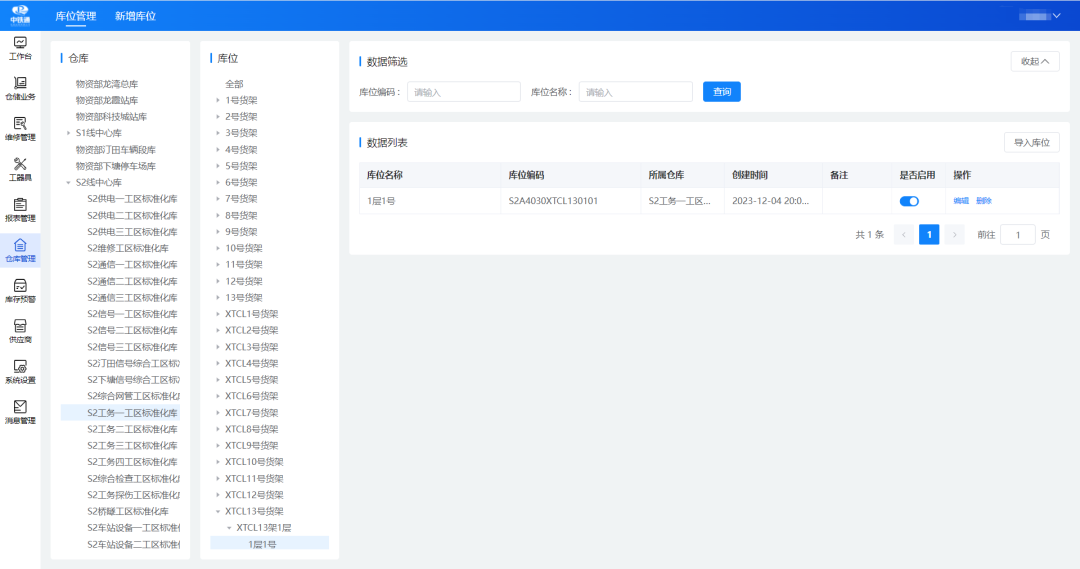Expand the S1线中心库 warehouse node
The image size is (1080, 569).
tap(68, 133)
